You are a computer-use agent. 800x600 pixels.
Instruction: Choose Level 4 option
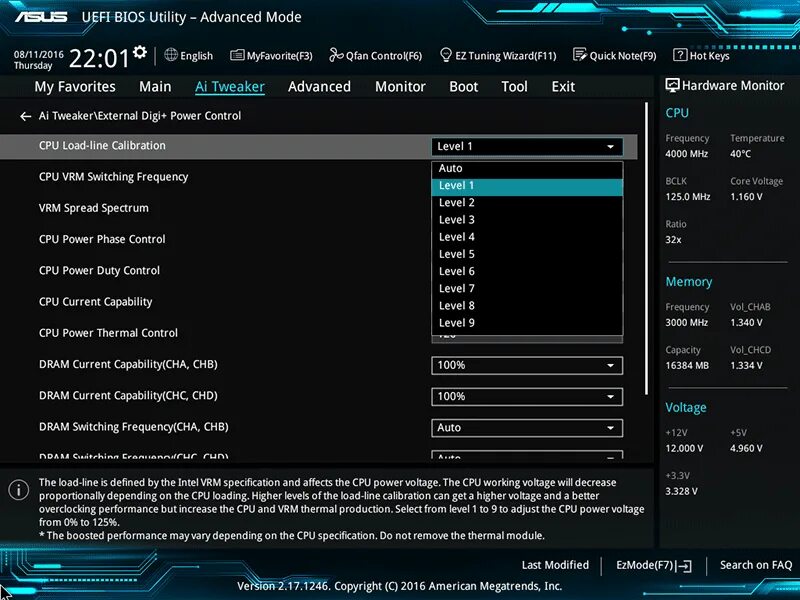tap(527, 238)
